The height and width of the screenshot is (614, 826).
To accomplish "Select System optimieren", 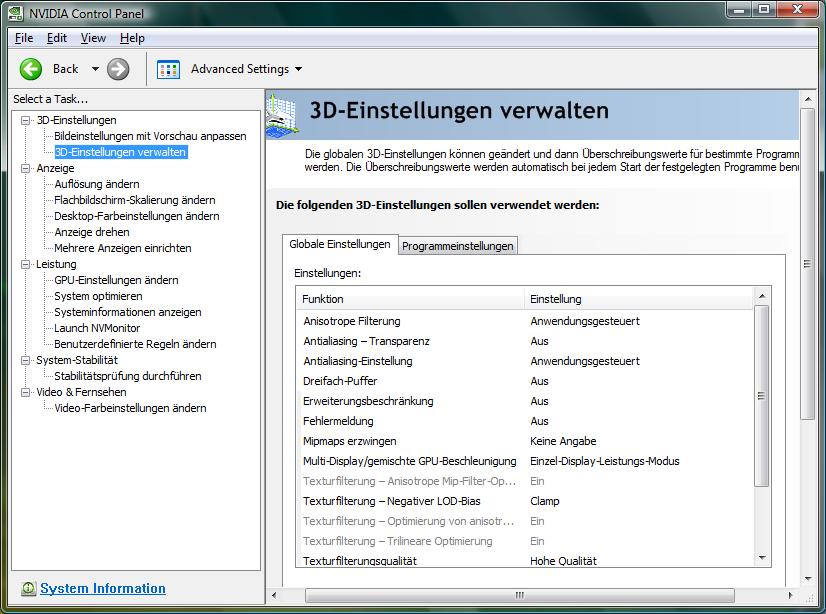I will coord(98,296).
